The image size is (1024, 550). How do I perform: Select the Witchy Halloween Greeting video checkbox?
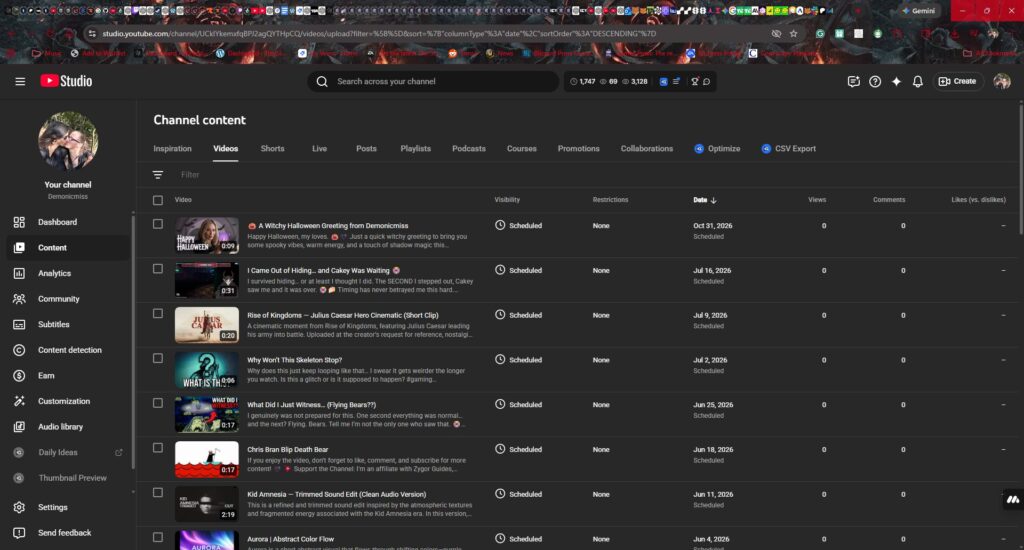(158, 224)
